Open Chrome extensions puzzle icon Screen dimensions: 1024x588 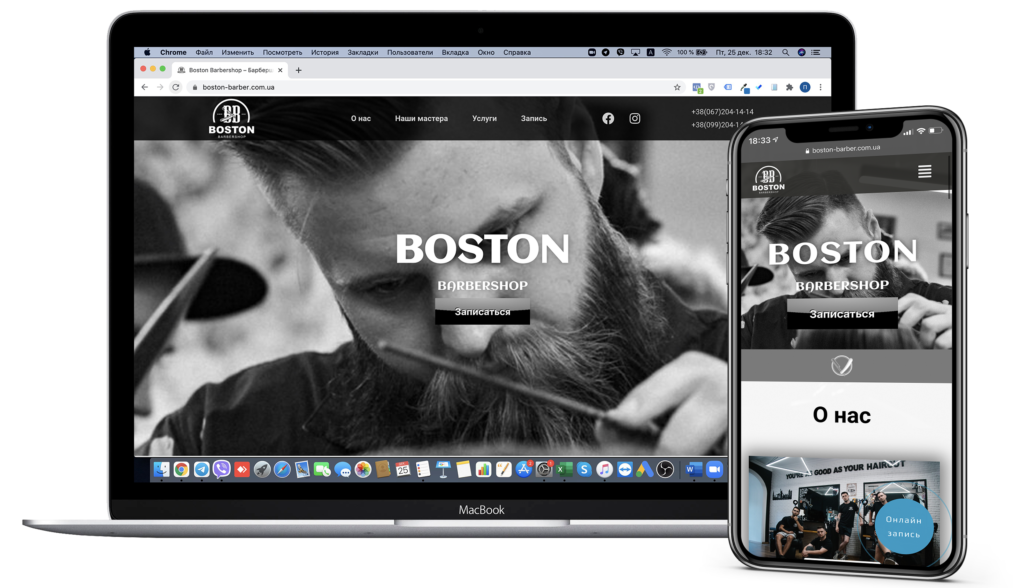point(790,87)
